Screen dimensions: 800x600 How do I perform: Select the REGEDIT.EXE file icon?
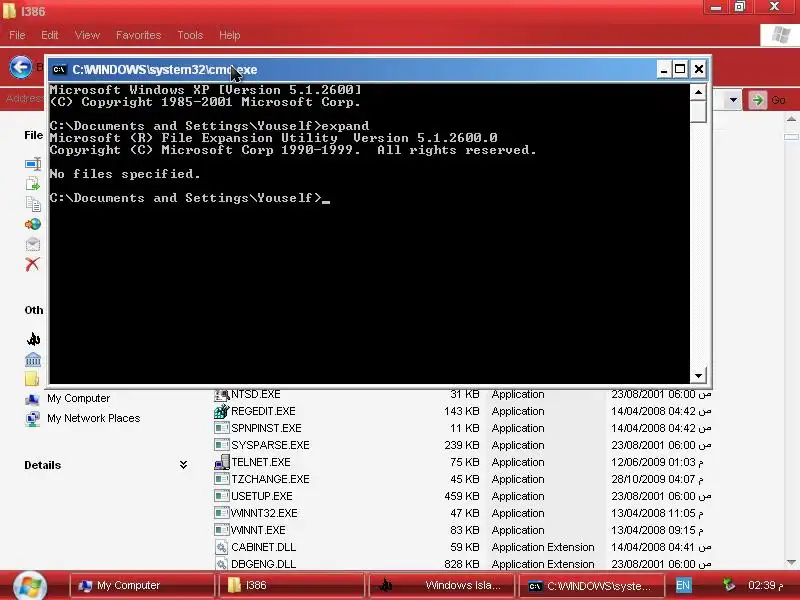(221, 411)
